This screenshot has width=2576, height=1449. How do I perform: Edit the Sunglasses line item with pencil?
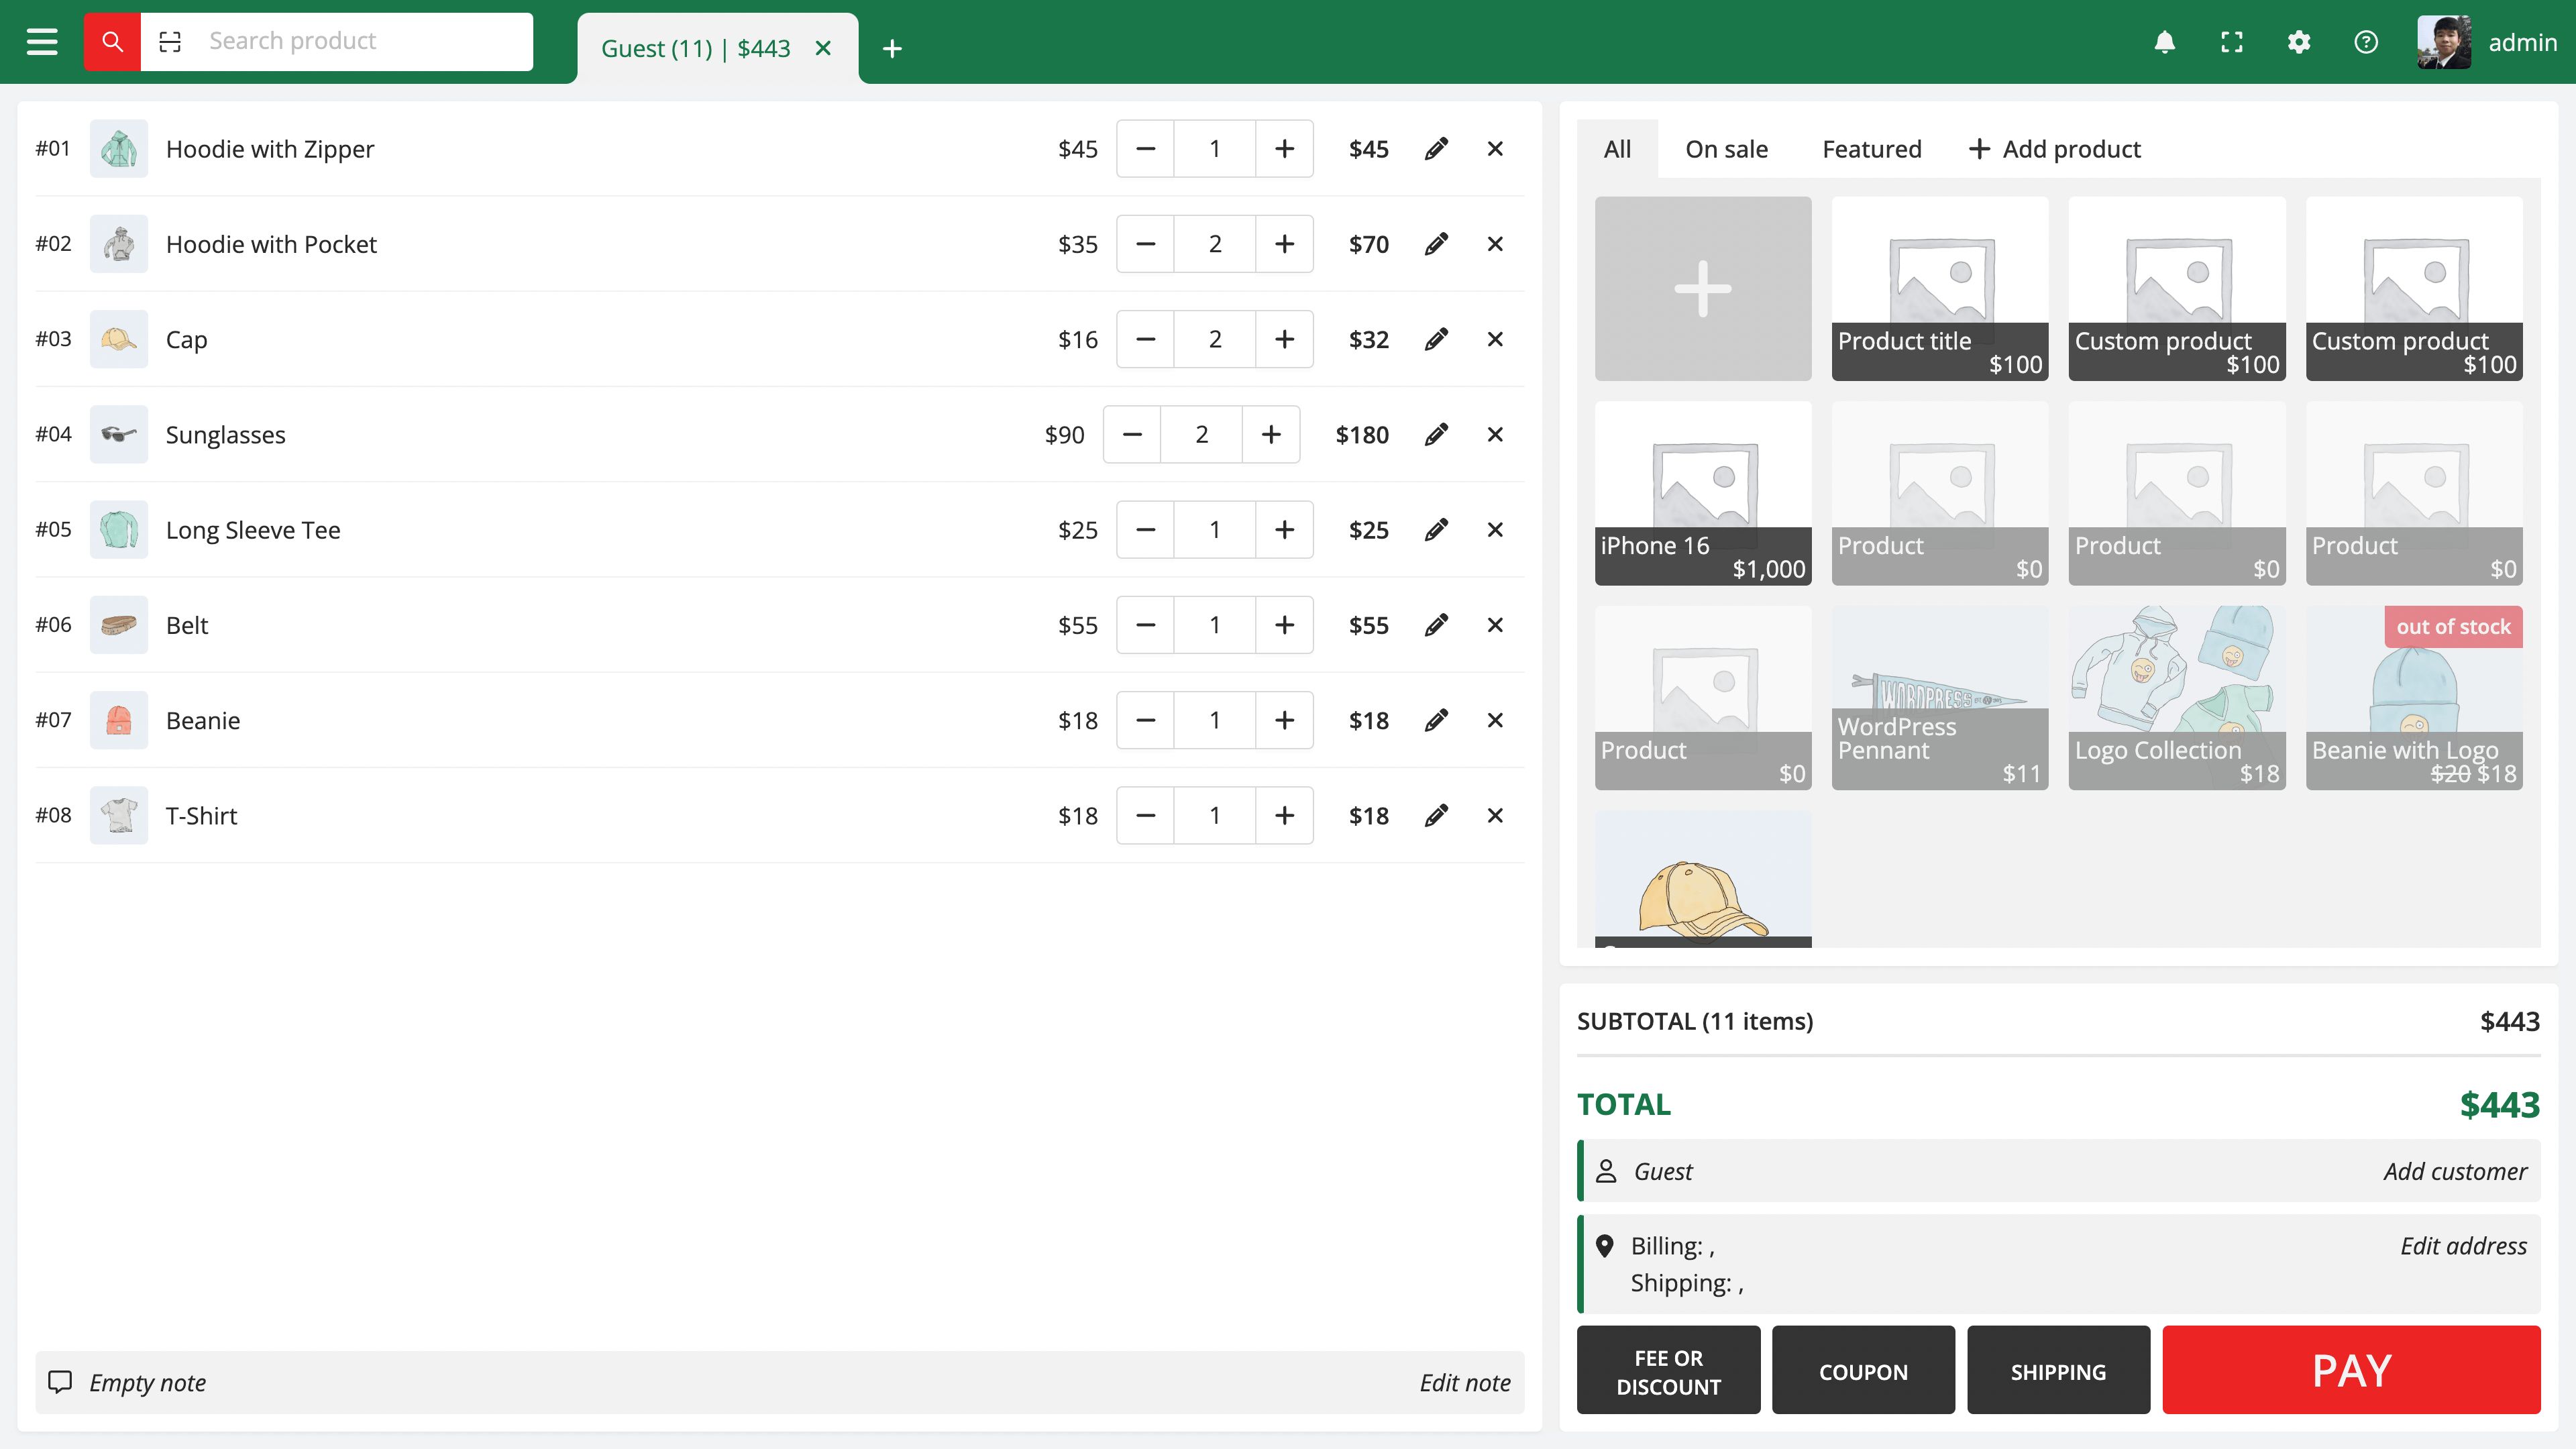click(x=1436, y=434)
